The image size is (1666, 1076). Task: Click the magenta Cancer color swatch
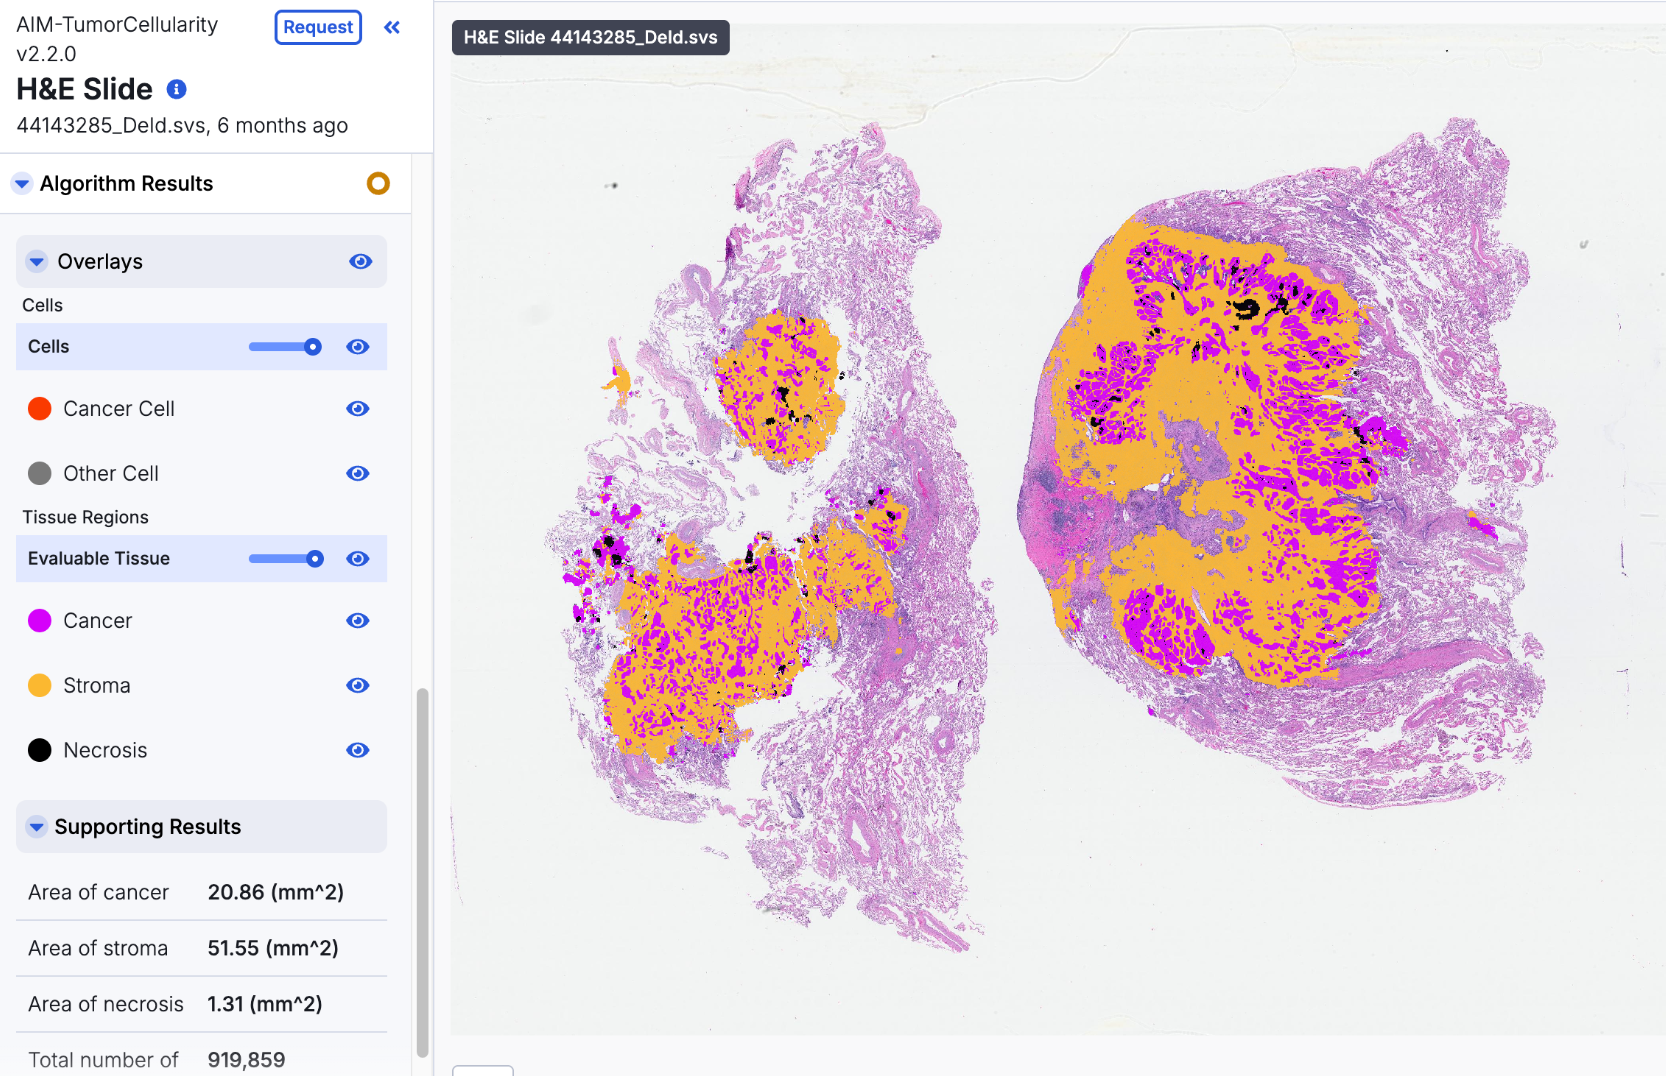[40, 621]
